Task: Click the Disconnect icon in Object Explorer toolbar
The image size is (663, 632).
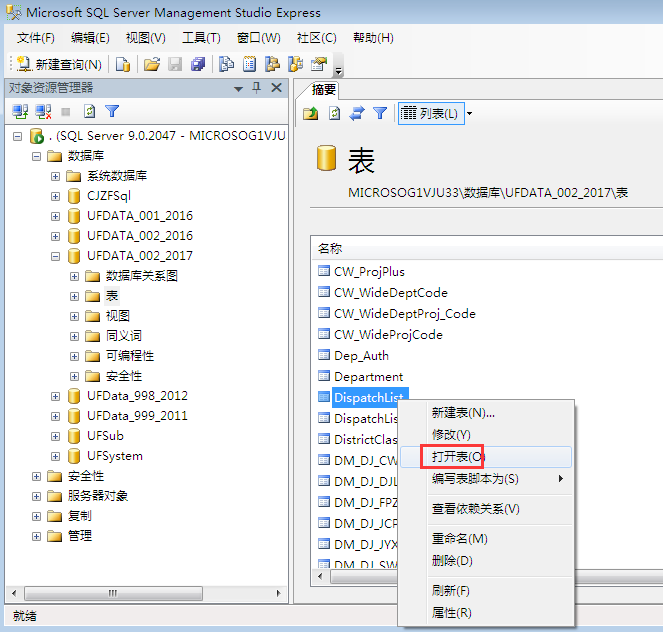Action: click(43, 112)
